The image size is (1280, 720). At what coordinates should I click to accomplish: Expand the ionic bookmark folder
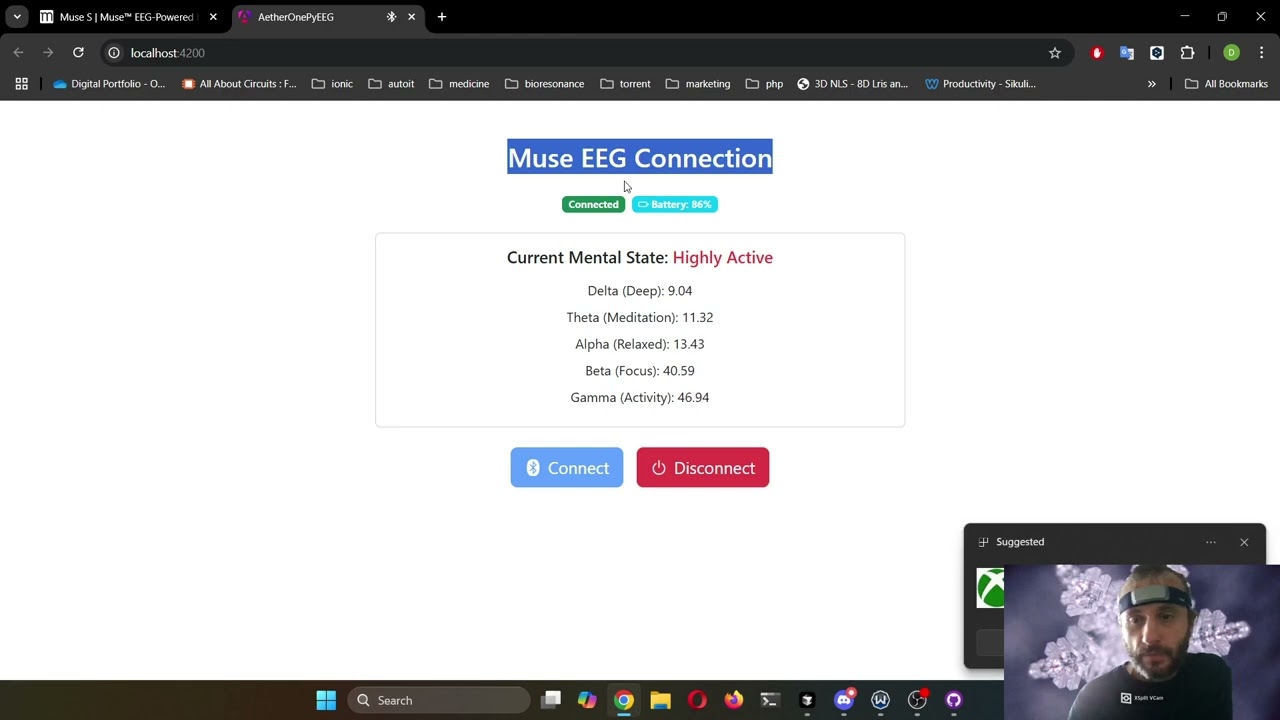point(332,84)
